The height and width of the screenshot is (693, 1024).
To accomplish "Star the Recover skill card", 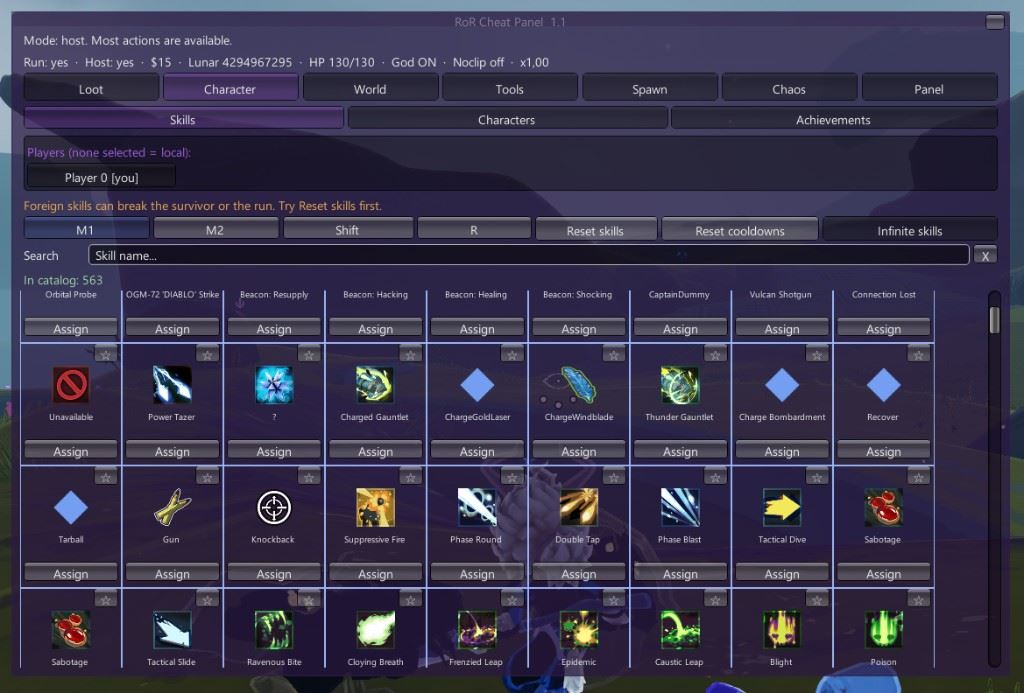I will coord(918,355).
